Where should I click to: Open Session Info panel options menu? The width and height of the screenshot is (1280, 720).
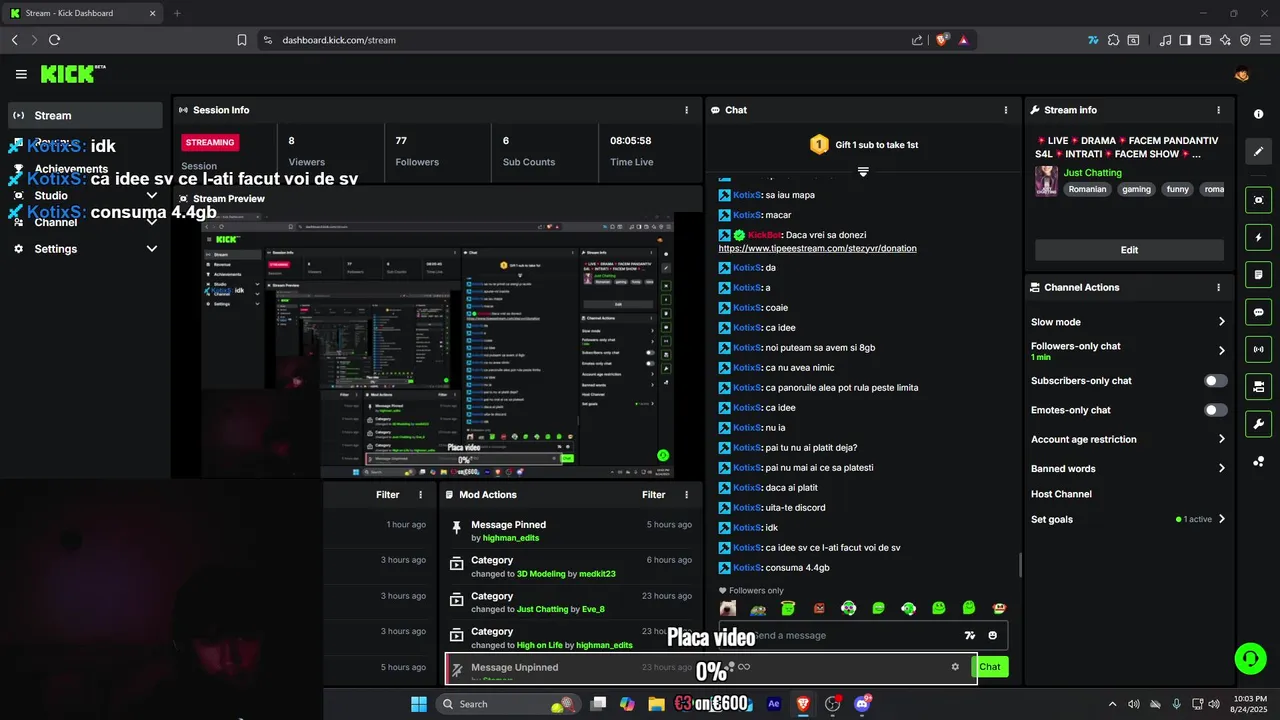point(686,110)
